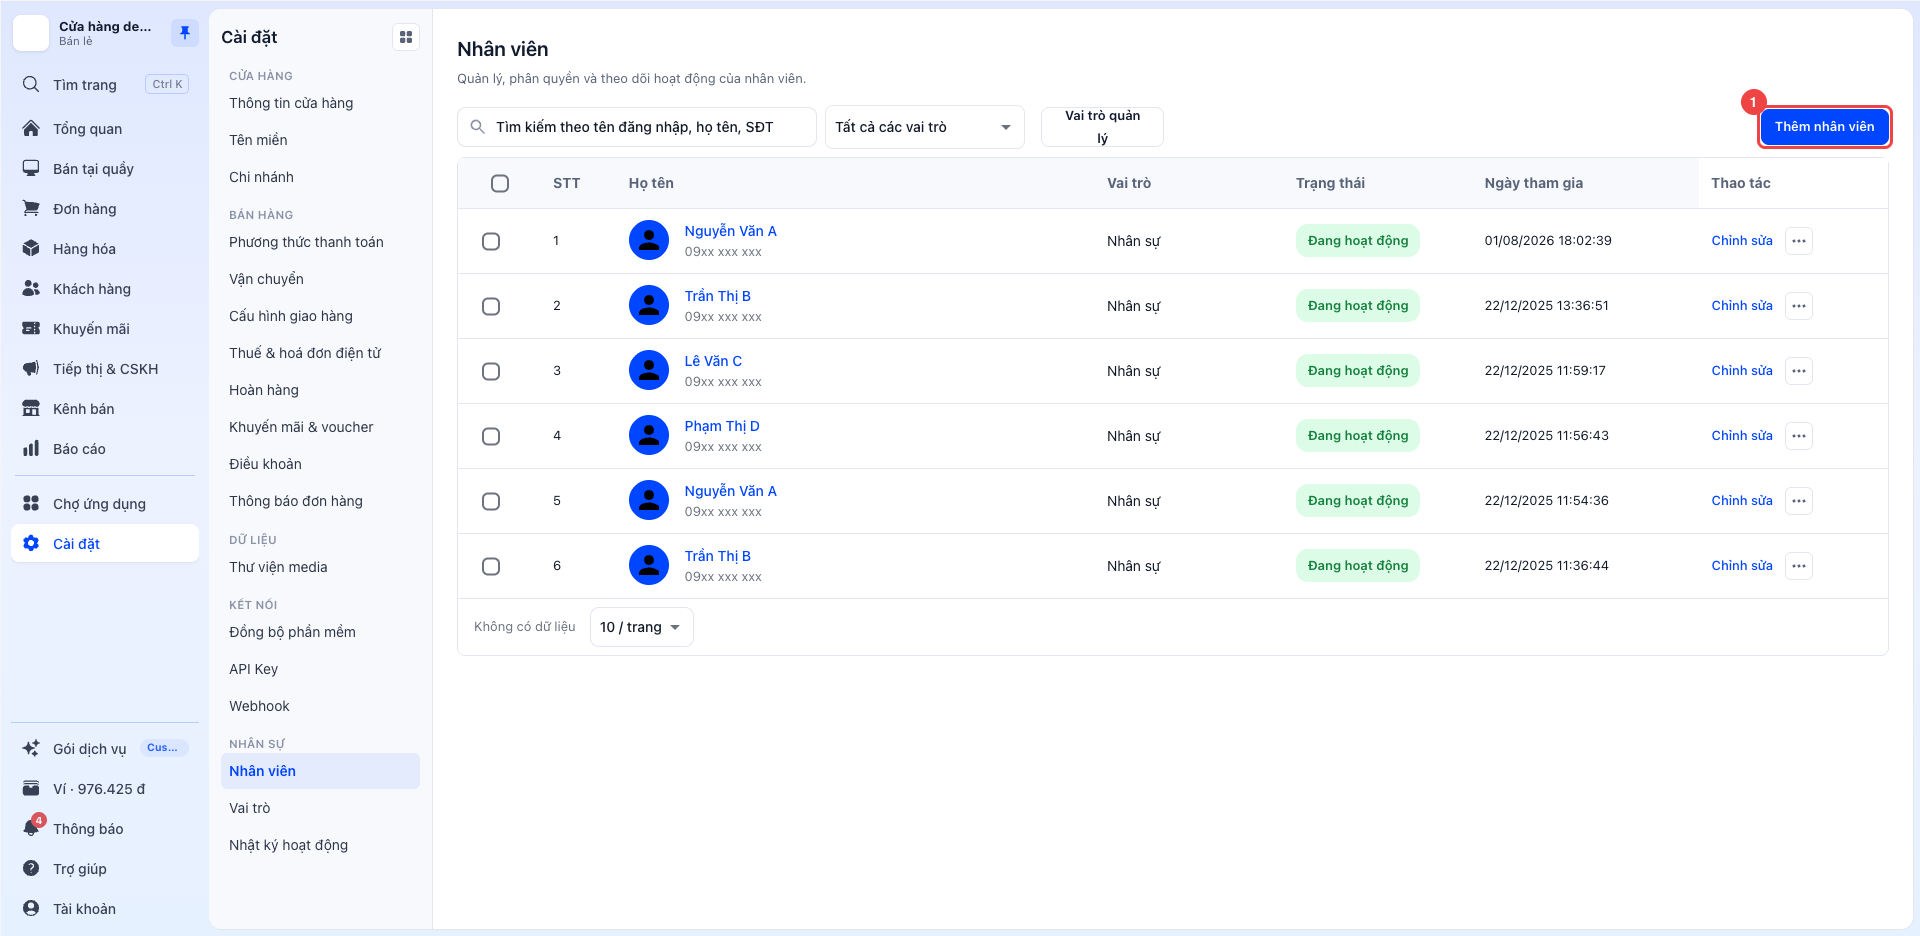Click the Tiếp thị & CSKH megaphone icon
Viewport: 1920px width, 936px height.
31,368
